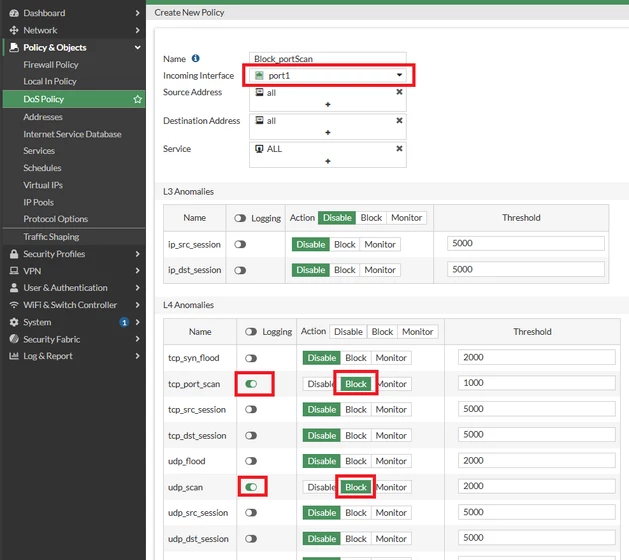Set udp_src_session action to Monitor
The image size is (629, 560).
point(391,513)
